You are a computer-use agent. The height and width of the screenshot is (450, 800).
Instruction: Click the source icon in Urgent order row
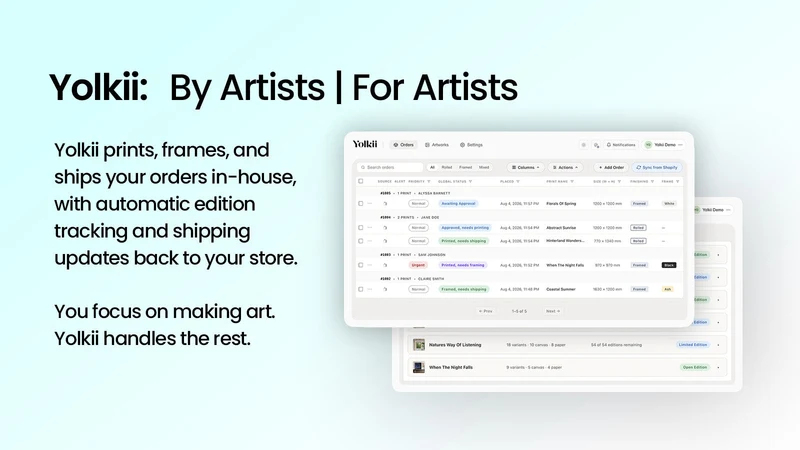(385, 265)
